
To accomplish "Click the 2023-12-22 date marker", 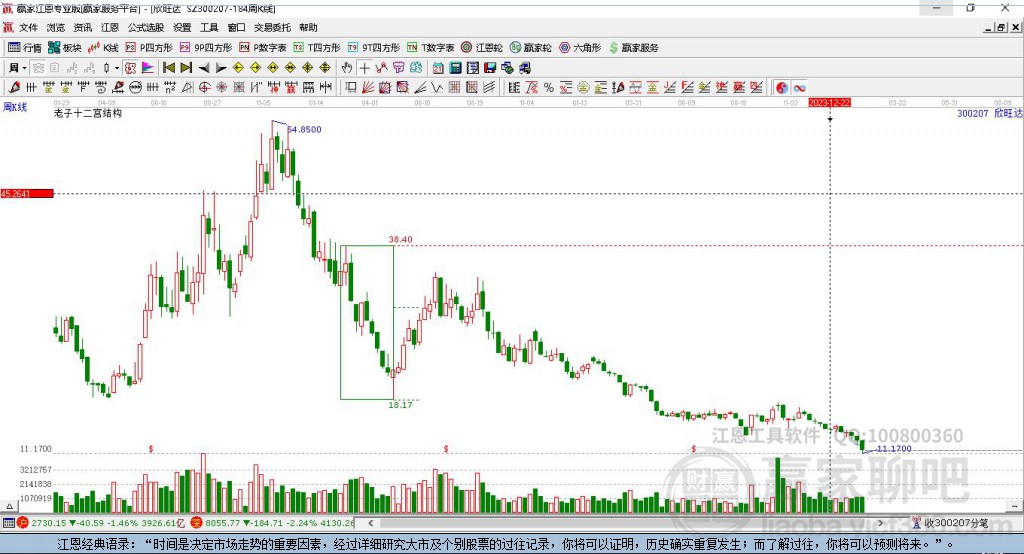I will coord(829,103).
